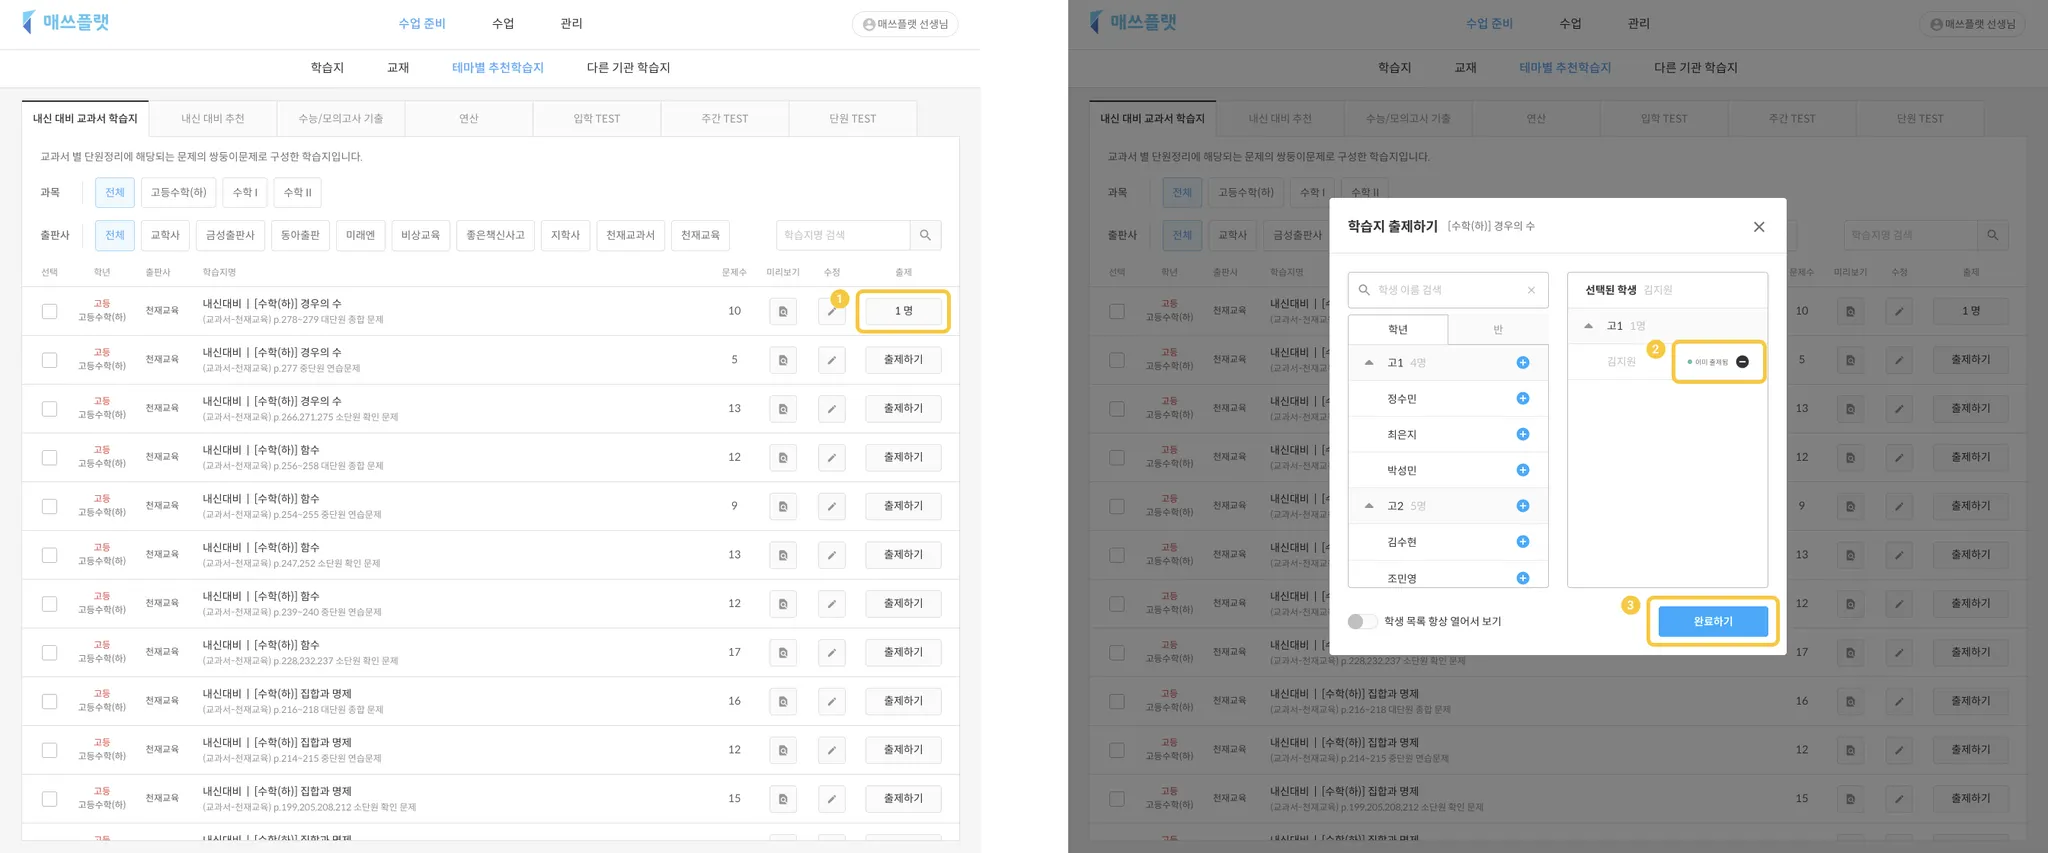The image size is (2048, 853).
Task: Open the 단원 TEST tab on the left page
Action: tap(853, 118)
